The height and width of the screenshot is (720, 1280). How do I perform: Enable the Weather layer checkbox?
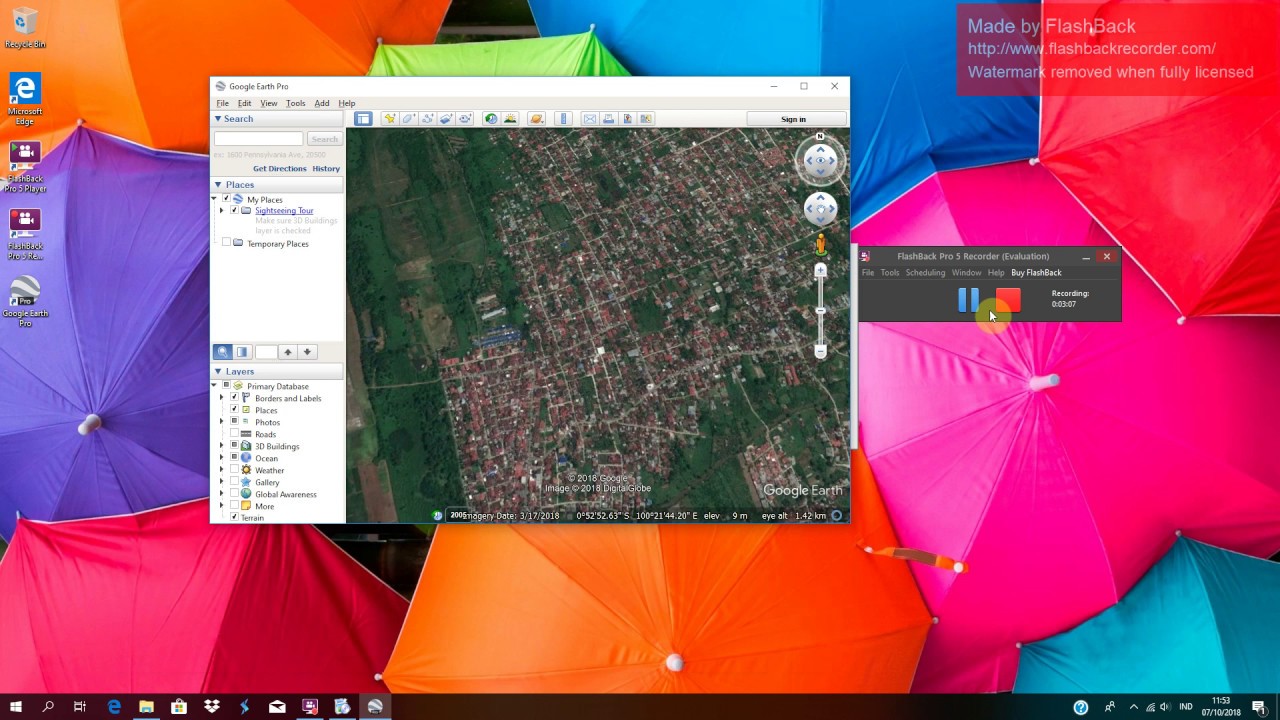coord(234,470)
